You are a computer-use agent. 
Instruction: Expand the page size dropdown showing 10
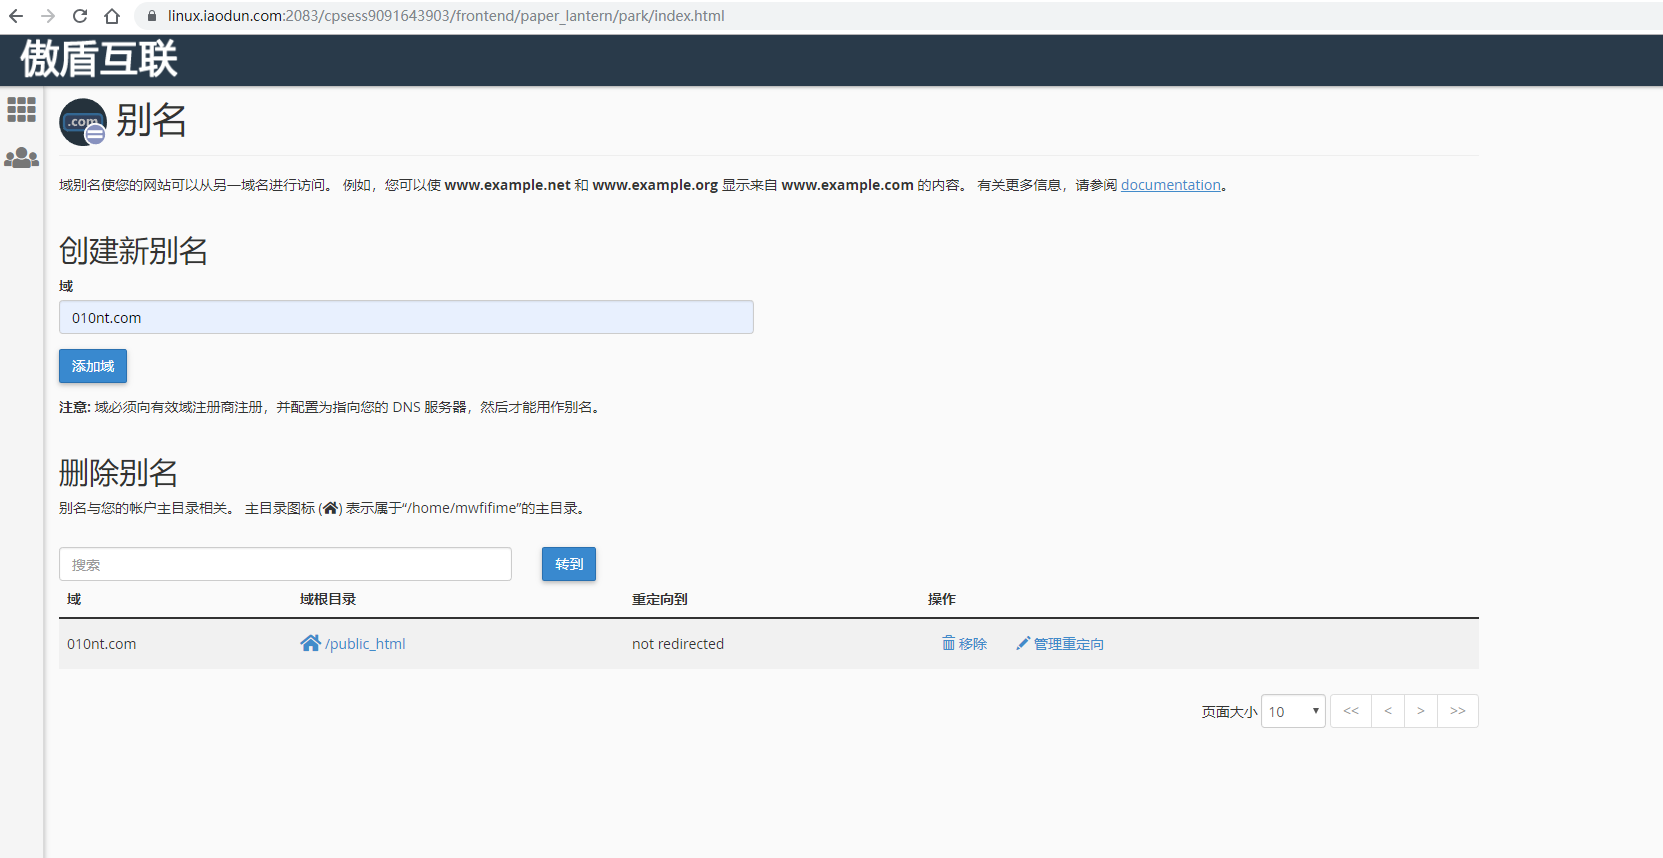(x=1293, y=711)
